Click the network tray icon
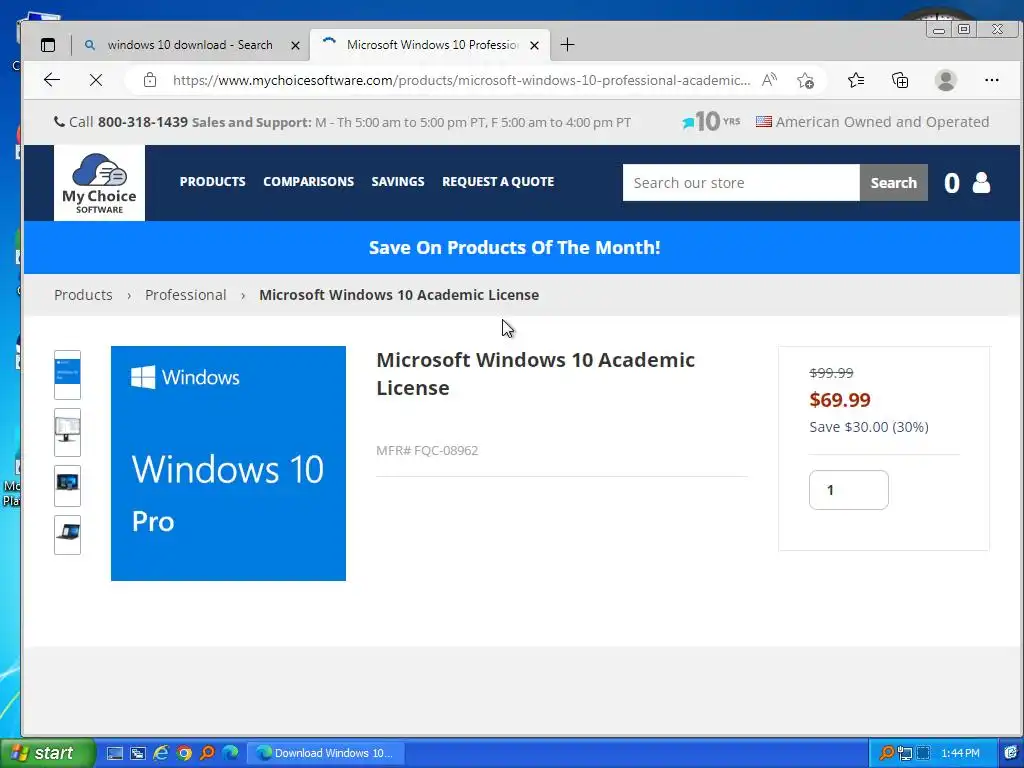Screen dimensions: 1024x768 click(904, 753)
